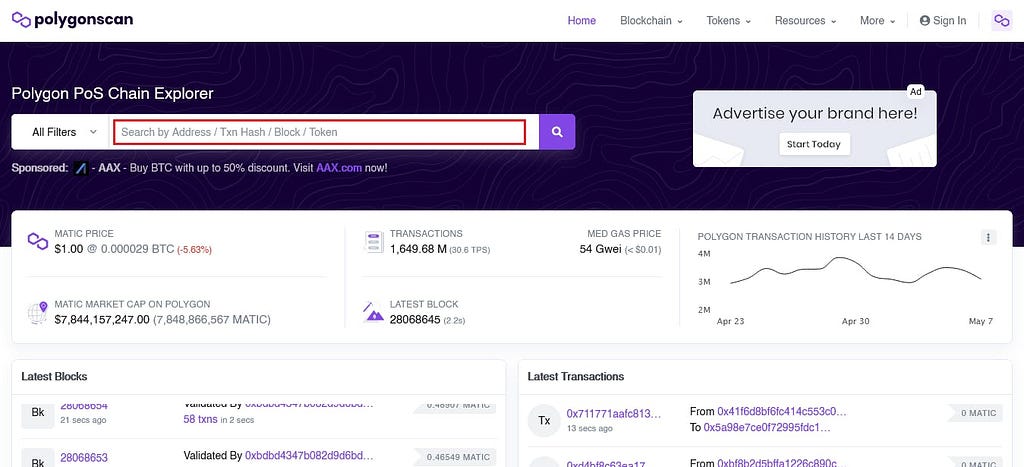The height and width of the screenshot is (467, 1024).
Task: Focus the address search input field
Action: point(319,132)
